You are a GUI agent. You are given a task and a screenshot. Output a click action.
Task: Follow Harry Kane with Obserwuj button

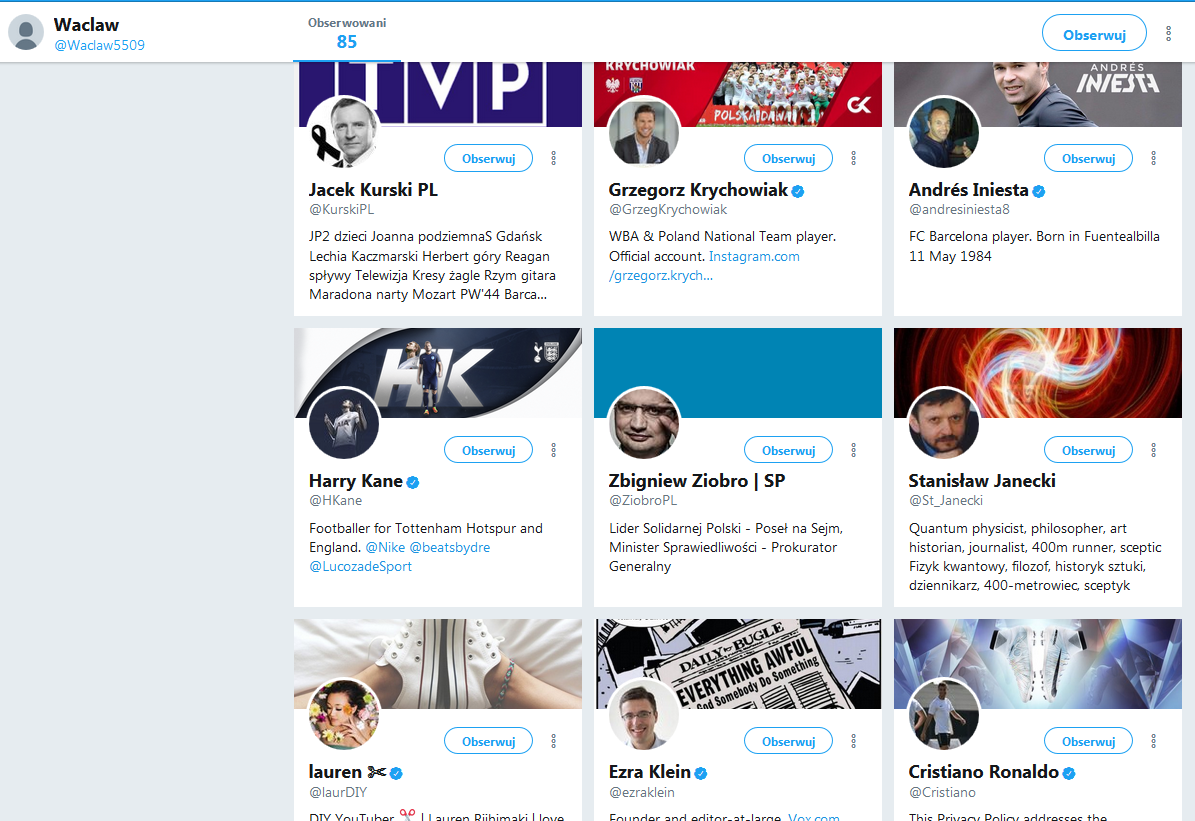point(488,450)
